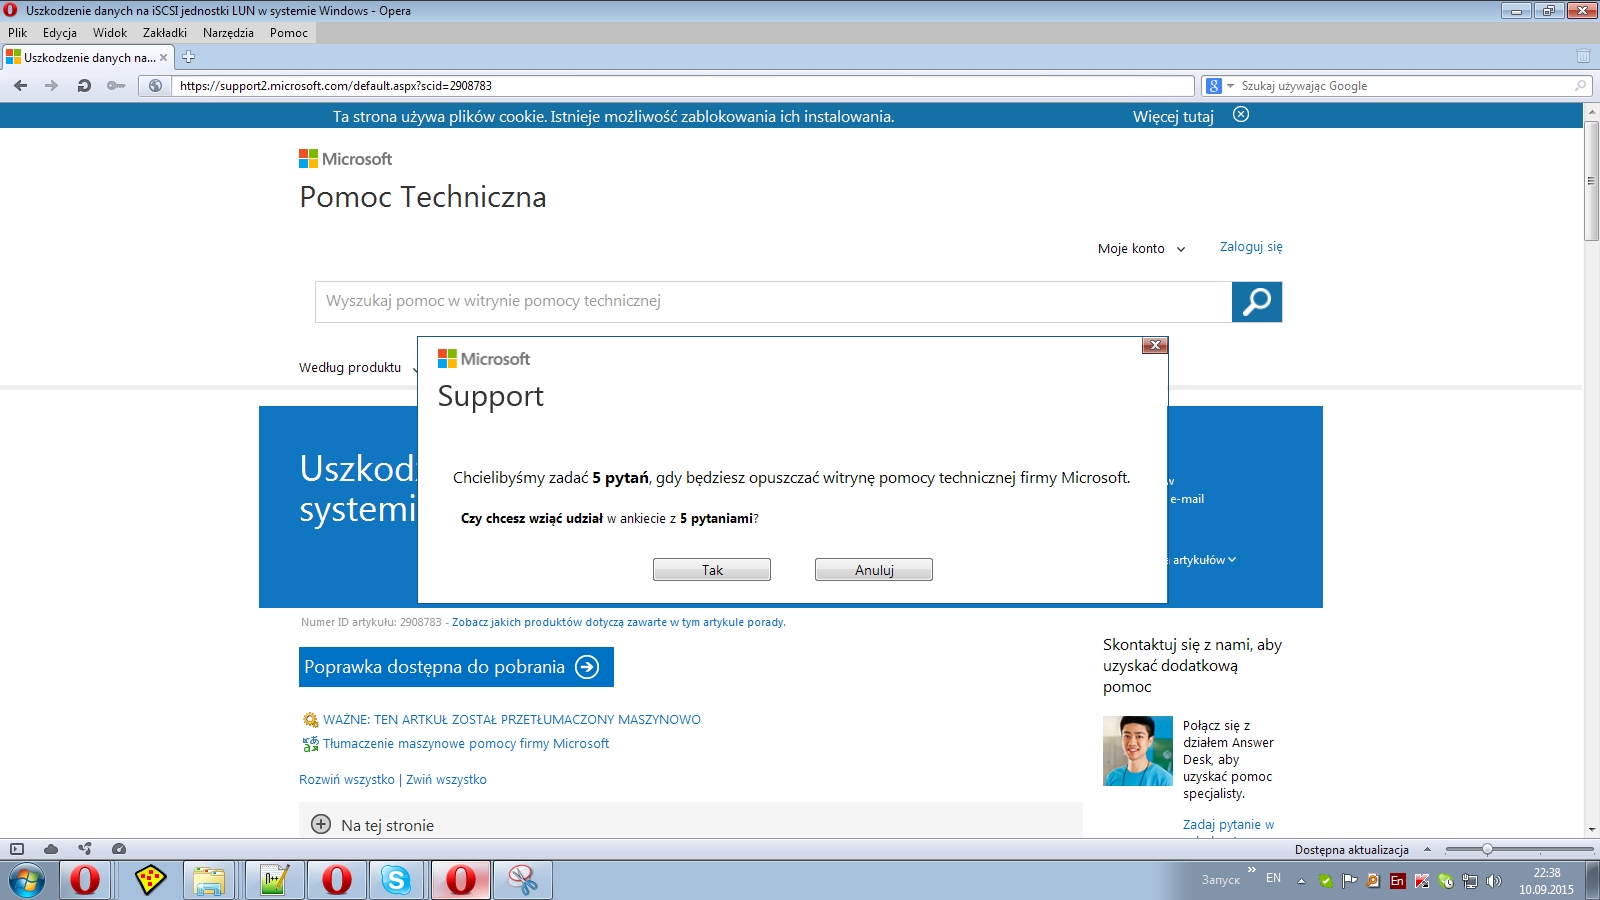Expand the Według produktu menu
The image size is (1600, 900).
click(x=357, y=368)
